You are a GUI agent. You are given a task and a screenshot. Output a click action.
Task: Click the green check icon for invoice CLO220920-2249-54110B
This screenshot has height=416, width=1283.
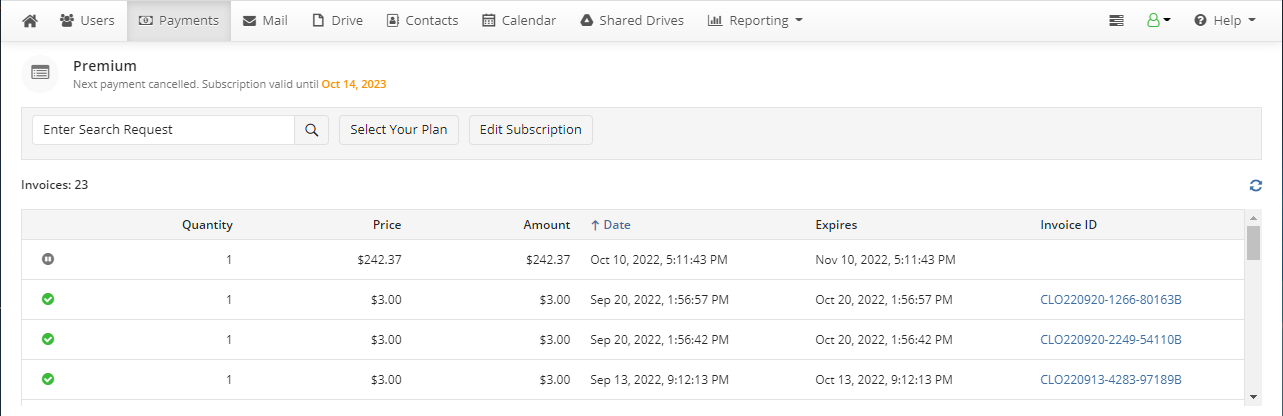[48, 339]
